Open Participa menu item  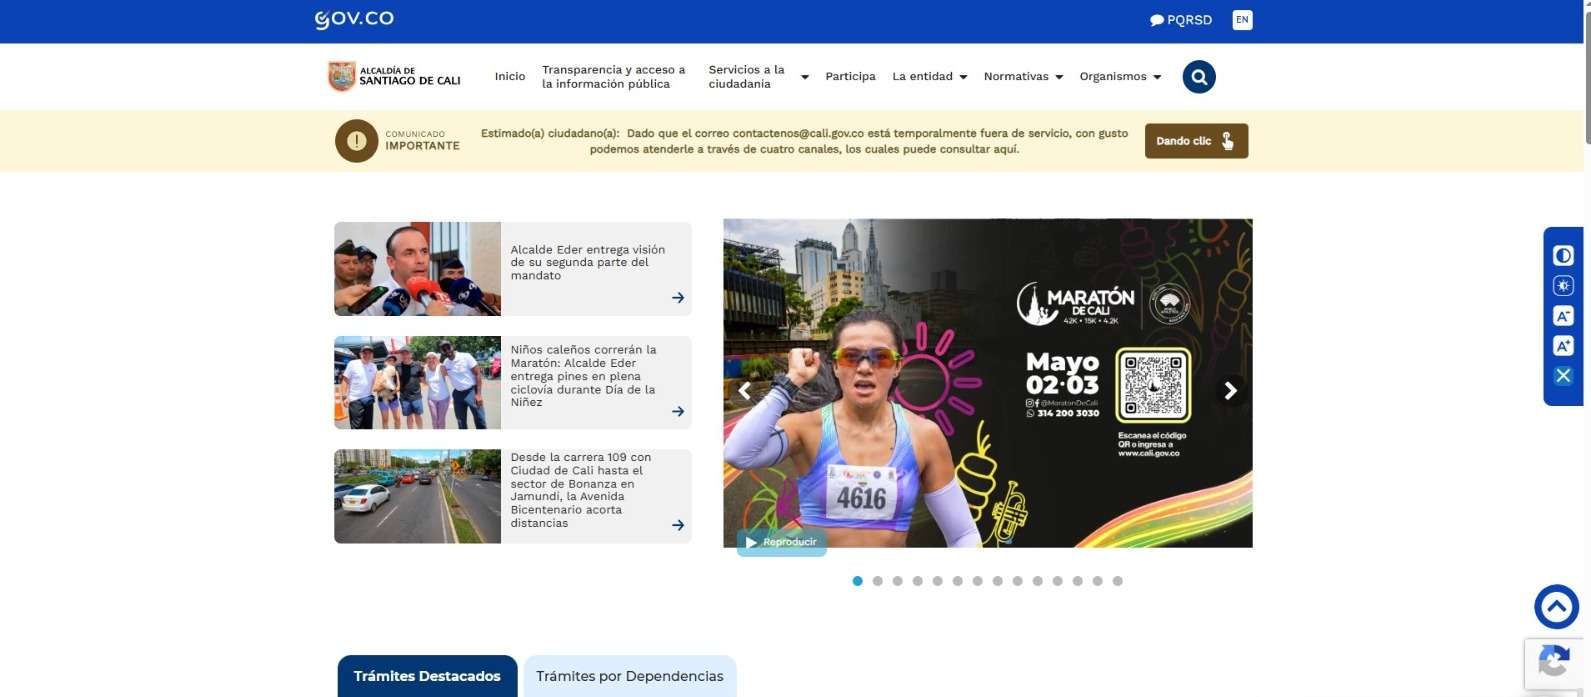coord(850,77)
